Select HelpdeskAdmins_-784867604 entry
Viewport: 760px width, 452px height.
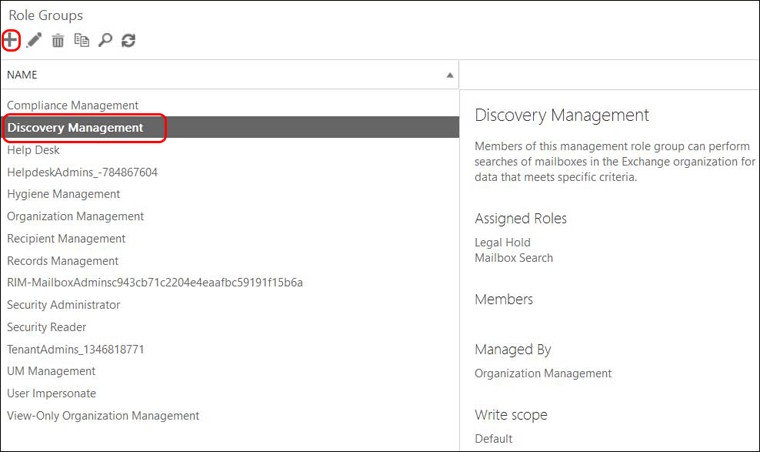82,172
